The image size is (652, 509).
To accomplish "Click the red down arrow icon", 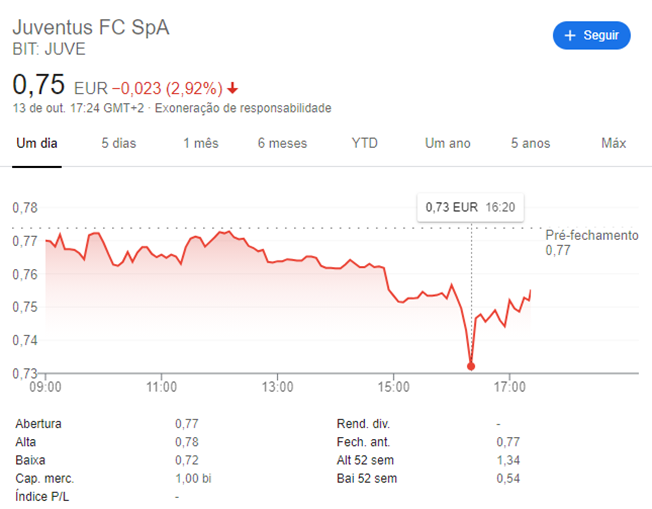I will coord(233,87).
